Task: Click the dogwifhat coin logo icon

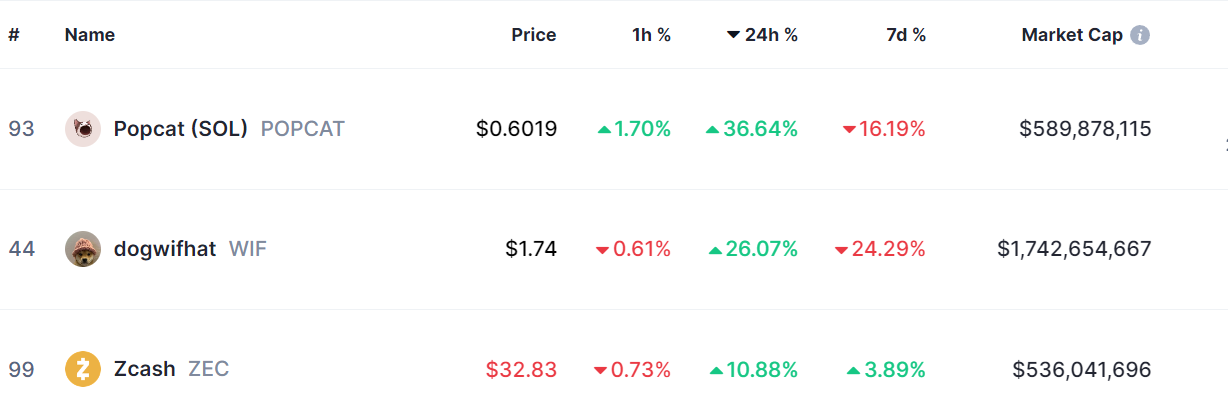Action: 83,249
